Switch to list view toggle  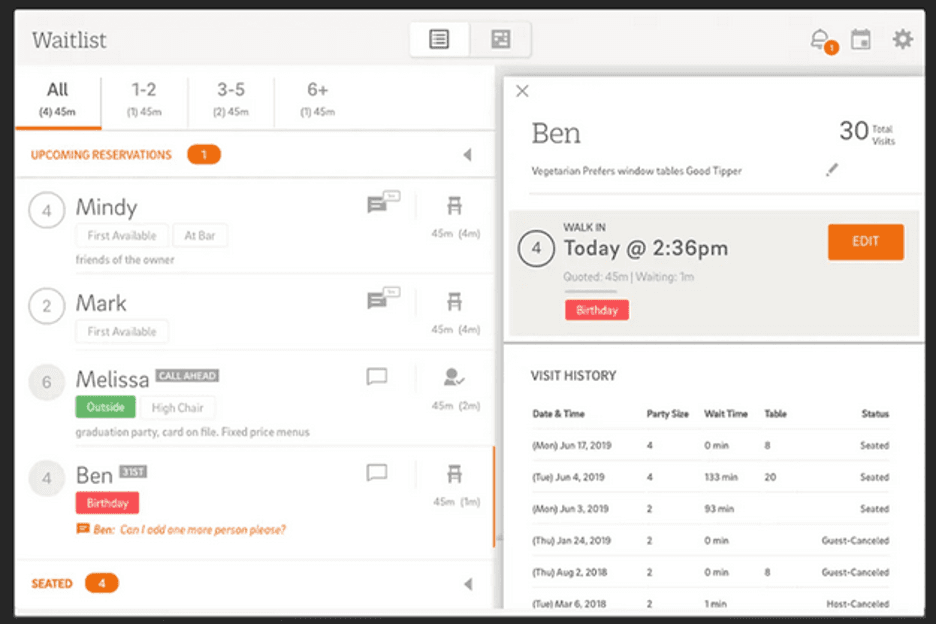pos(439,40)
